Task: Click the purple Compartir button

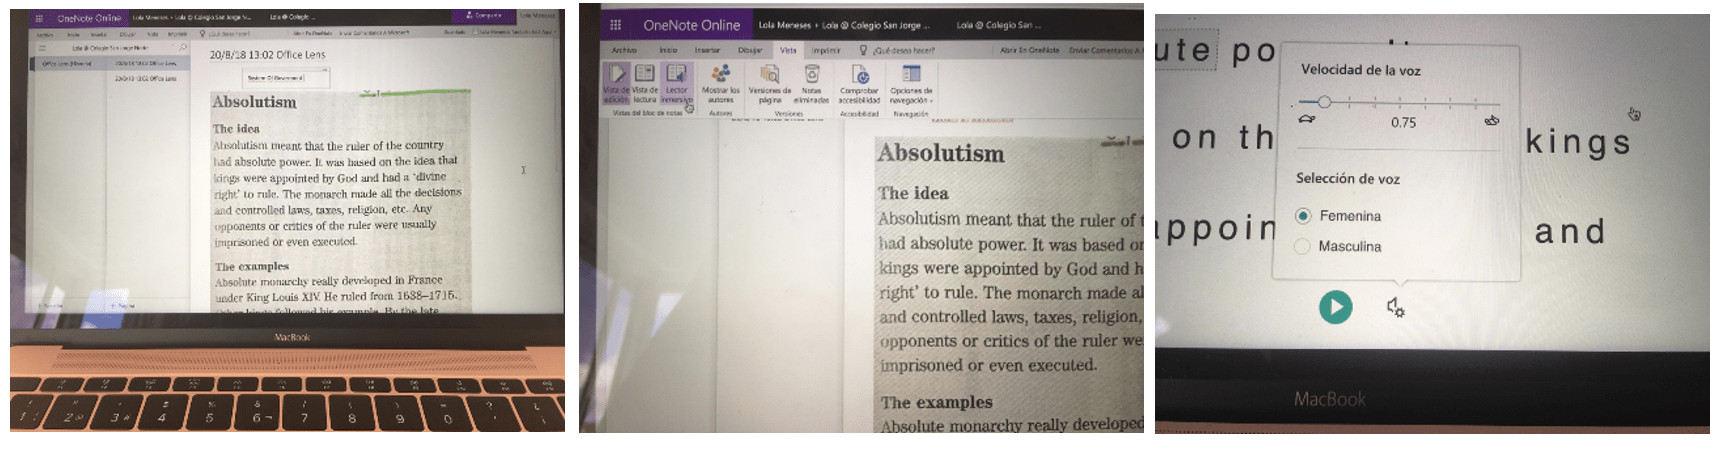Action: 484,16
